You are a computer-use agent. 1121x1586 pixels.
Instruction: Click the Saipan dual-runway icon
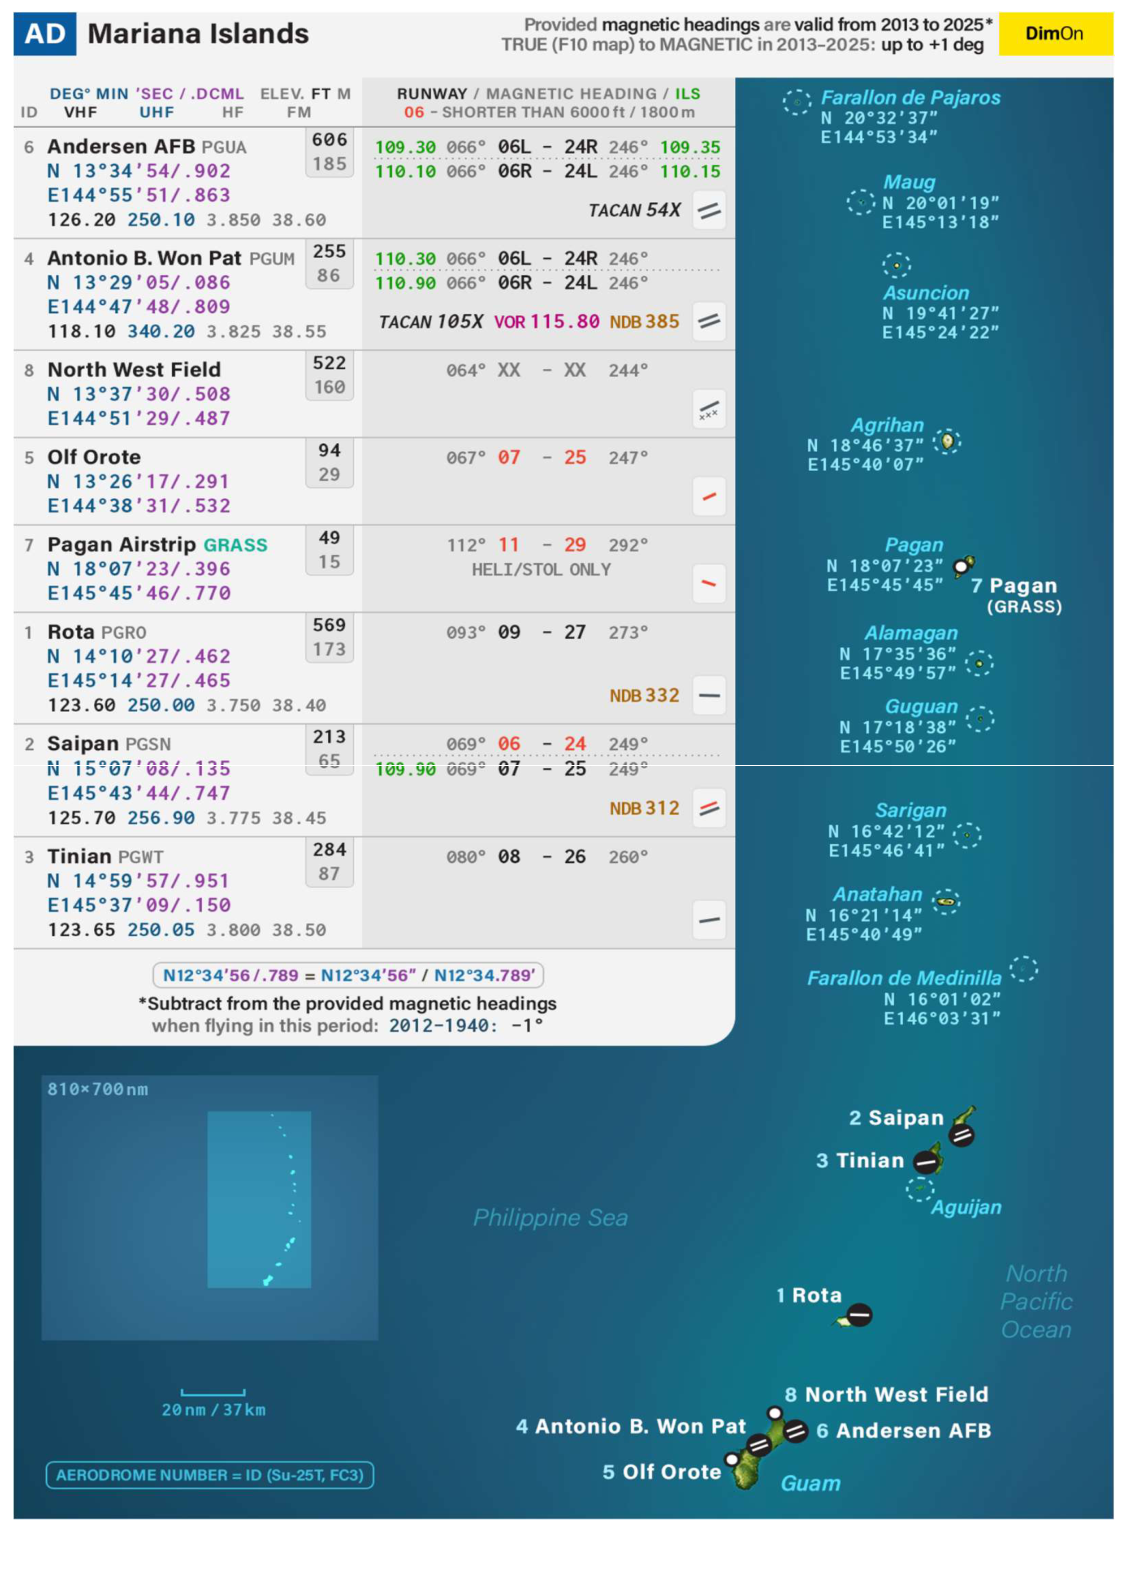tap(708, 808)
